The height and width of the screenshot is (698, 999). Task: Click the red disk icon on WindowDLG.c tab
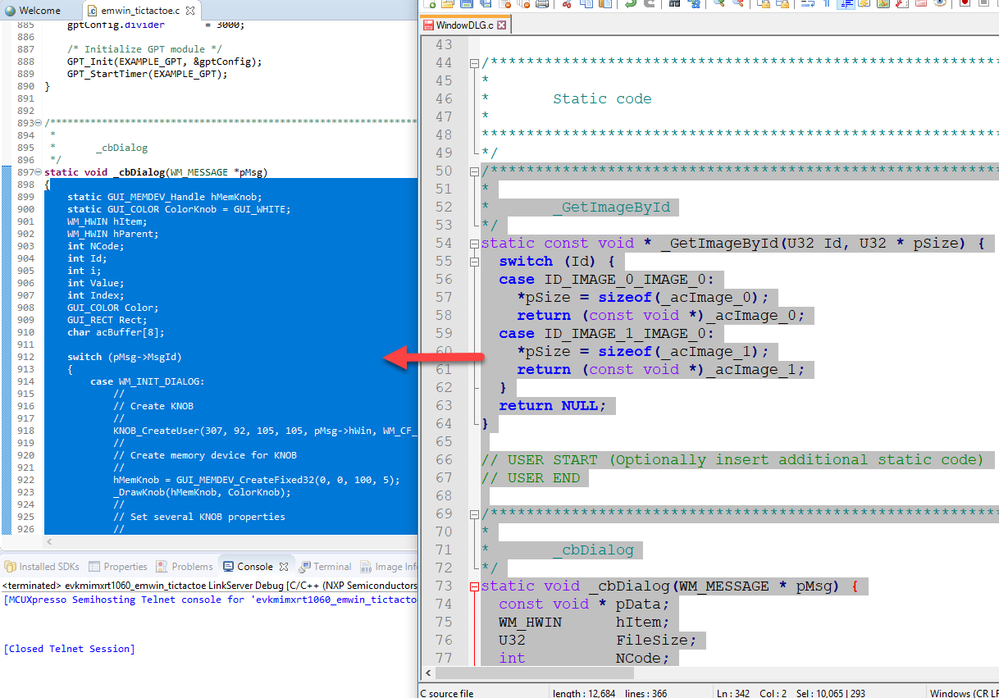tap(428, 25)
